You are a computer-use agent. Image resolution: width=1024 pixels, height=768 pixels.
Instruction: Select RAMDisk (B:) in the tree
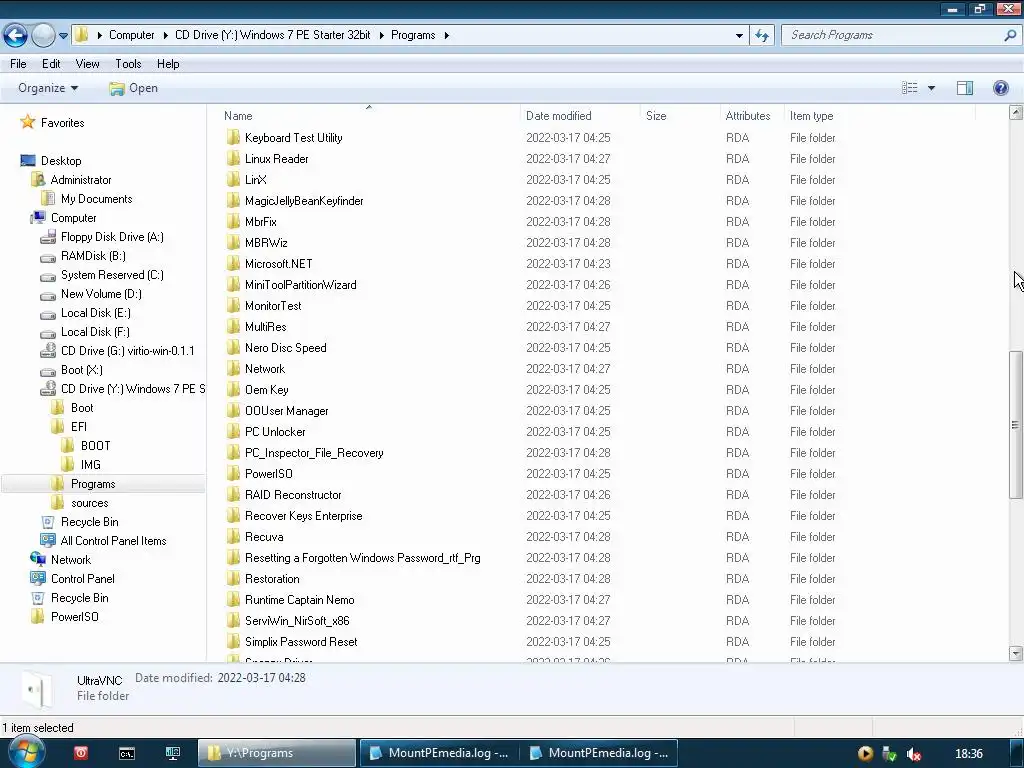93,255
